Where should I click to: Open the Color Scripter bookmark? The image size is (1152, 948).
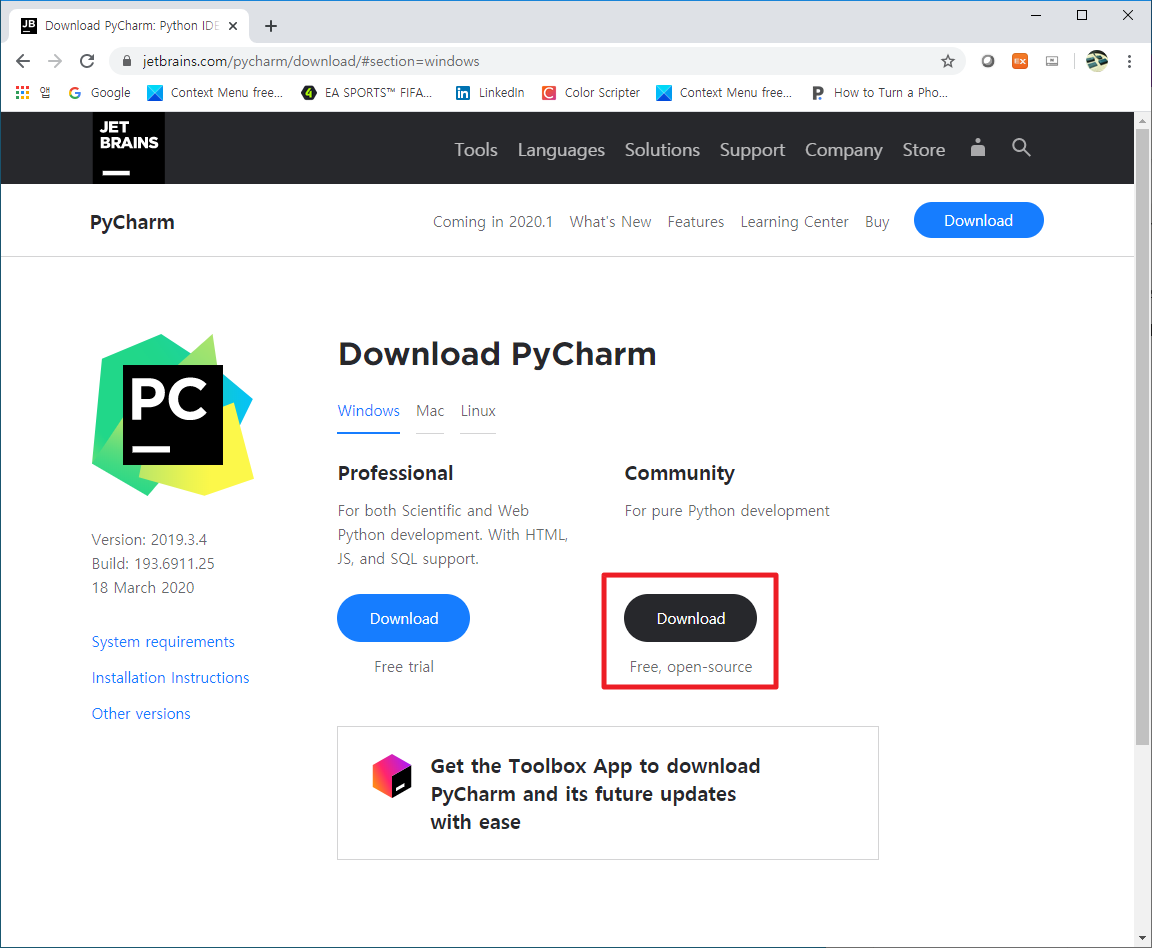point(591,93)
